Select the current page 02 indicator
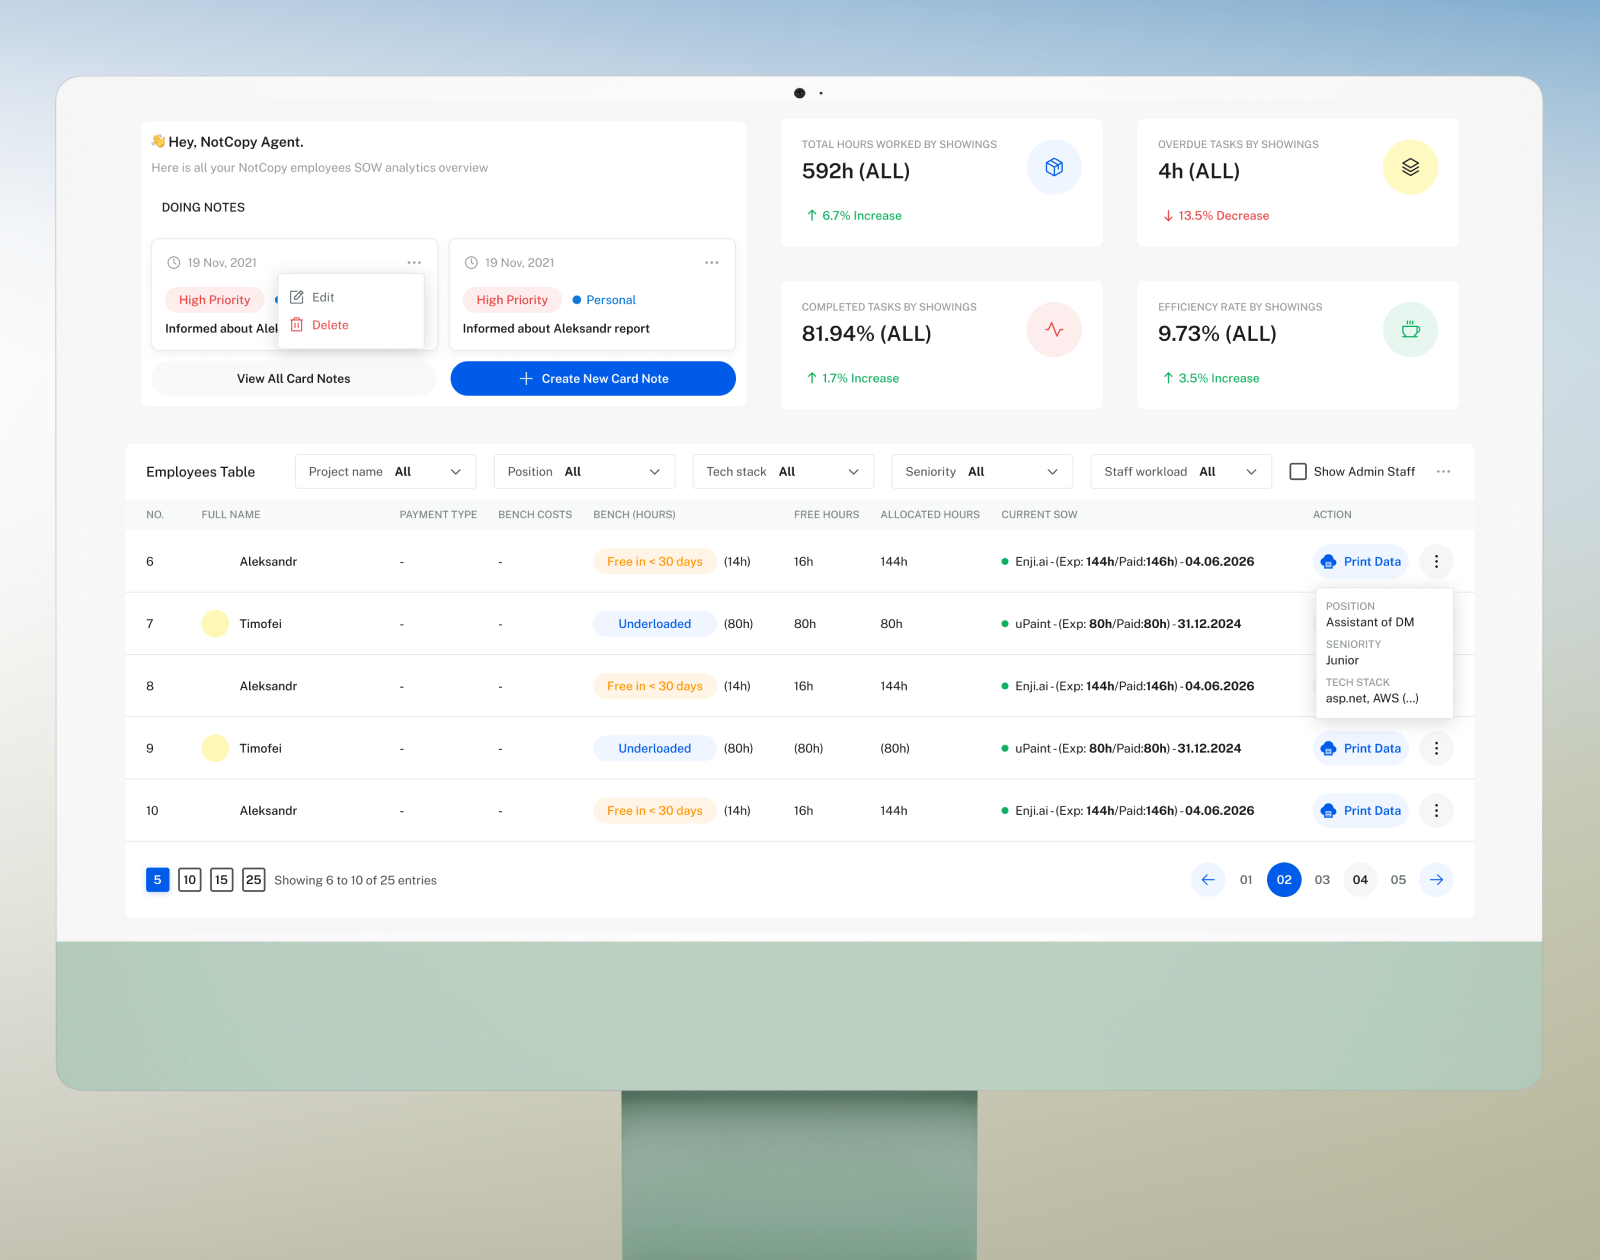1600x1260 pixels. [1284, 880]
